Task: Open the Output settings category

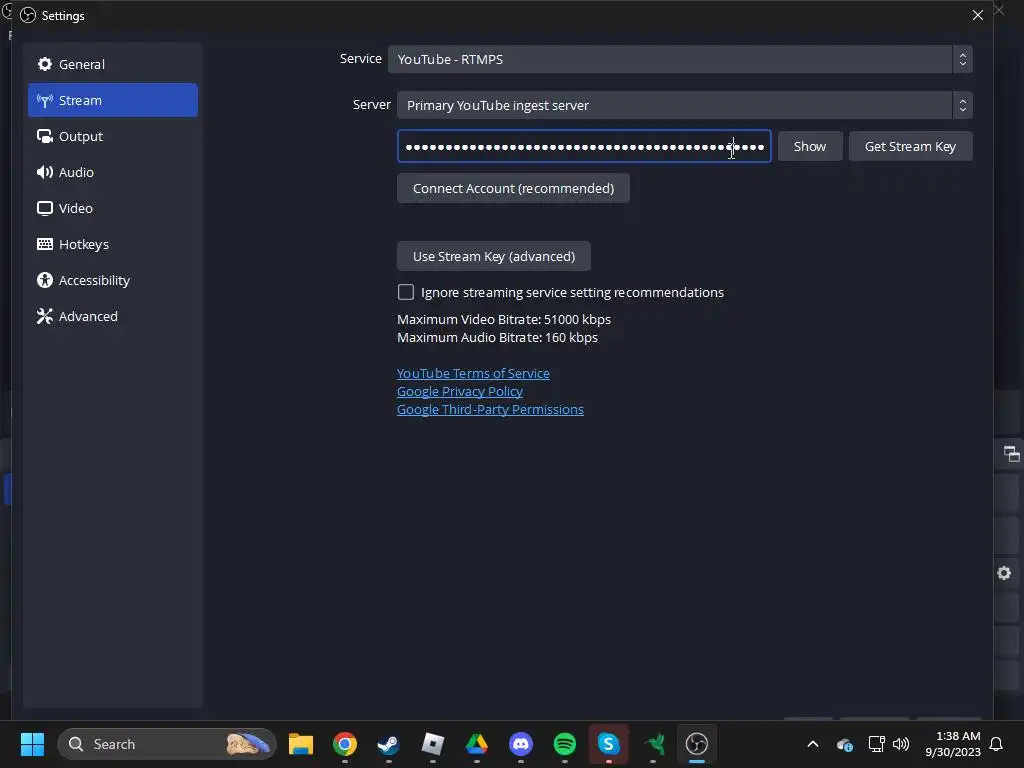Action: pyautogui.click(x=112, y=136)
